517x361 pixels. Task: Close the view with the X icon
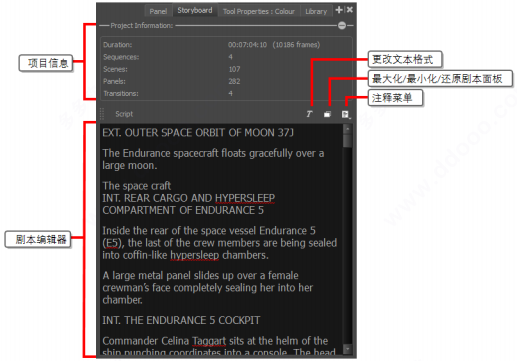point(350,10)
